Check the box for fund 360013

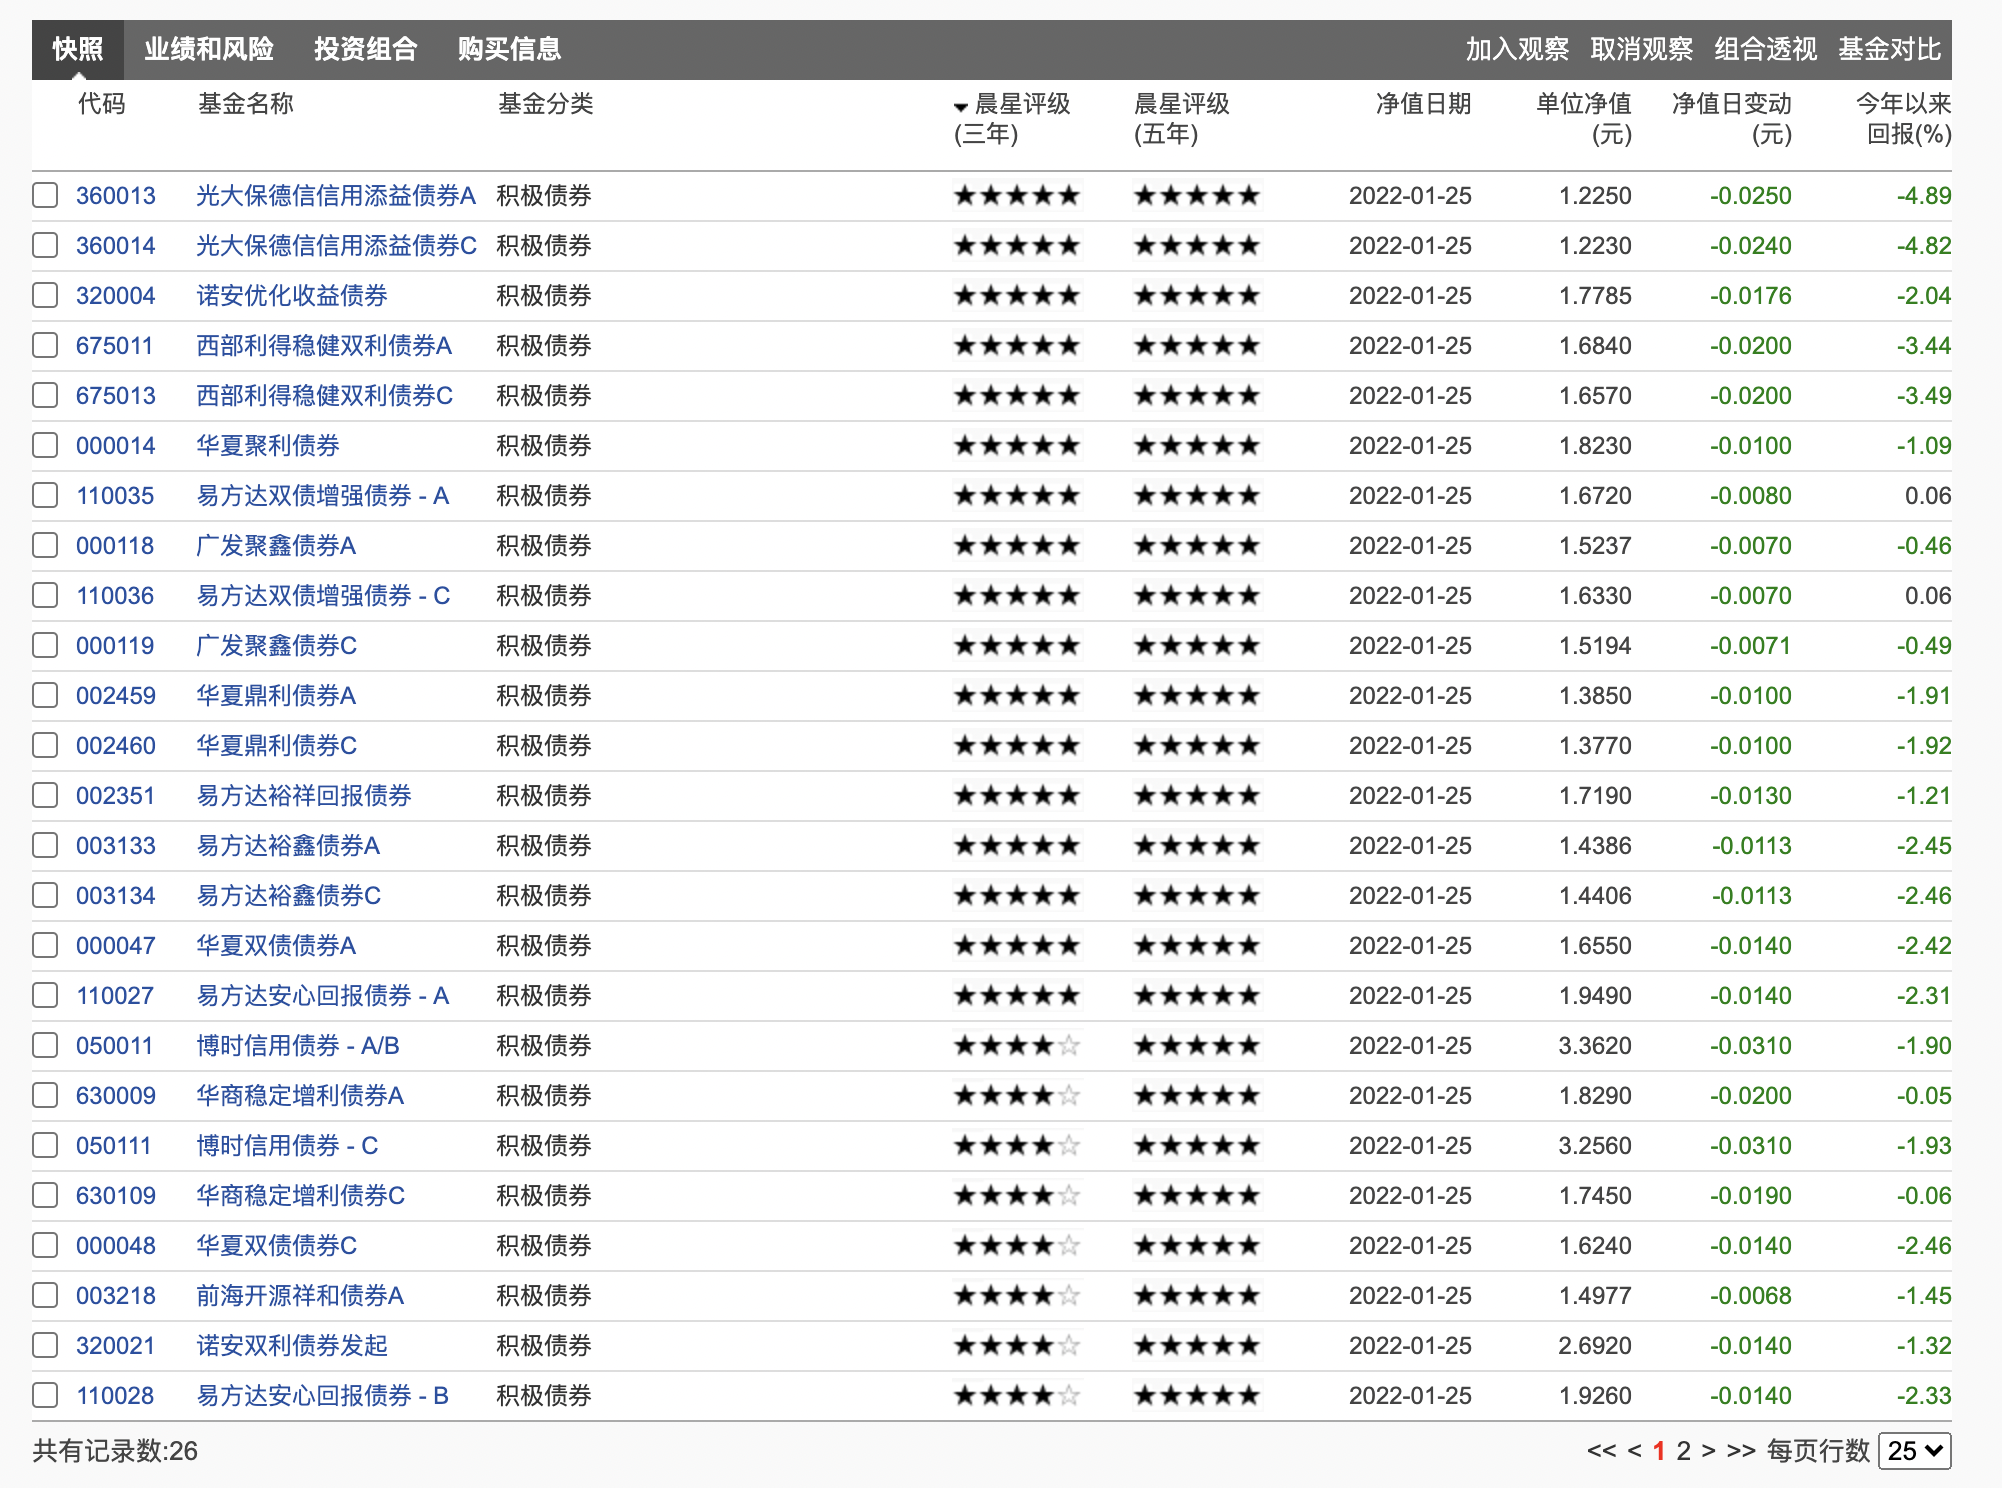(x=45, y=195)
